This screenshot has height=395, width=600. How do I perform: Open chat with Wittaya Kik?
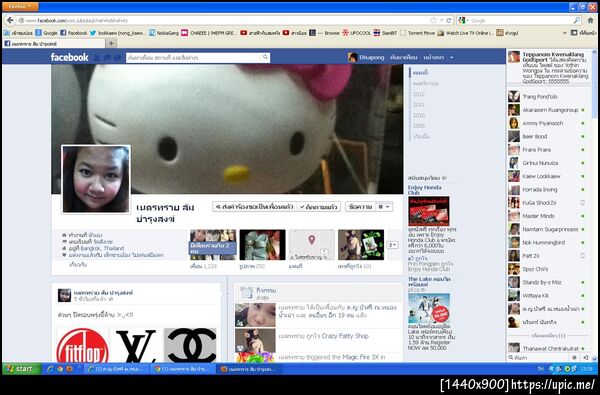click(547, 295)
